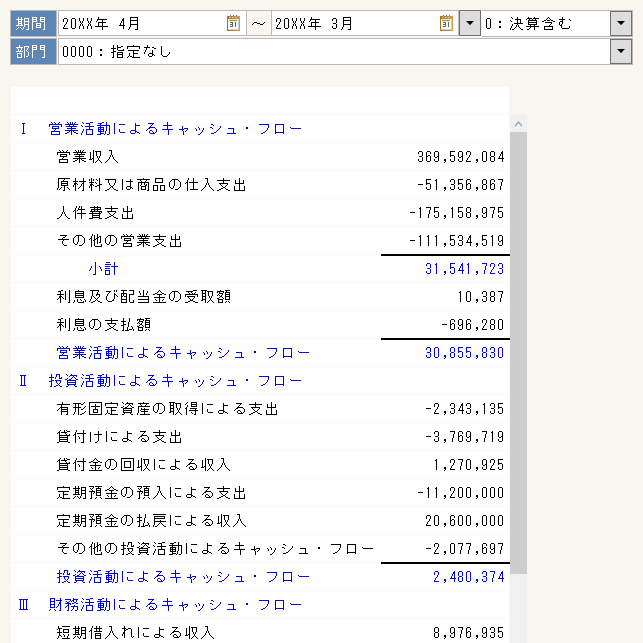Viewport: 643px width, 643px height.
Task: Click the vertical scrollbar thumb of report
Action: pos(518,353)
